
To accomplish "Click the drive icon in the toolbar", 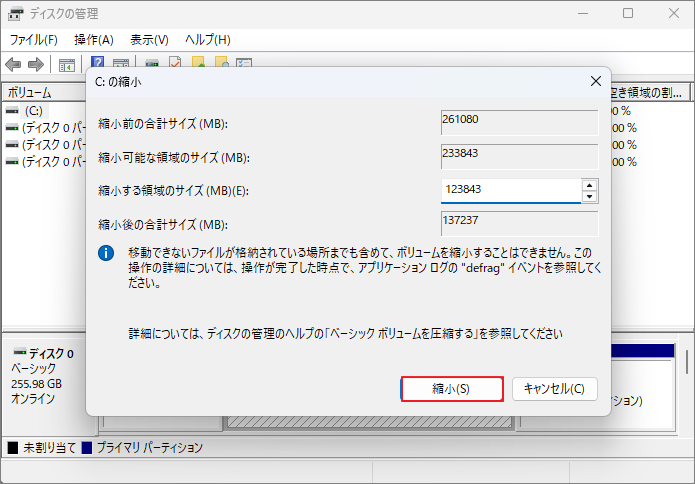I will point(152,62).
